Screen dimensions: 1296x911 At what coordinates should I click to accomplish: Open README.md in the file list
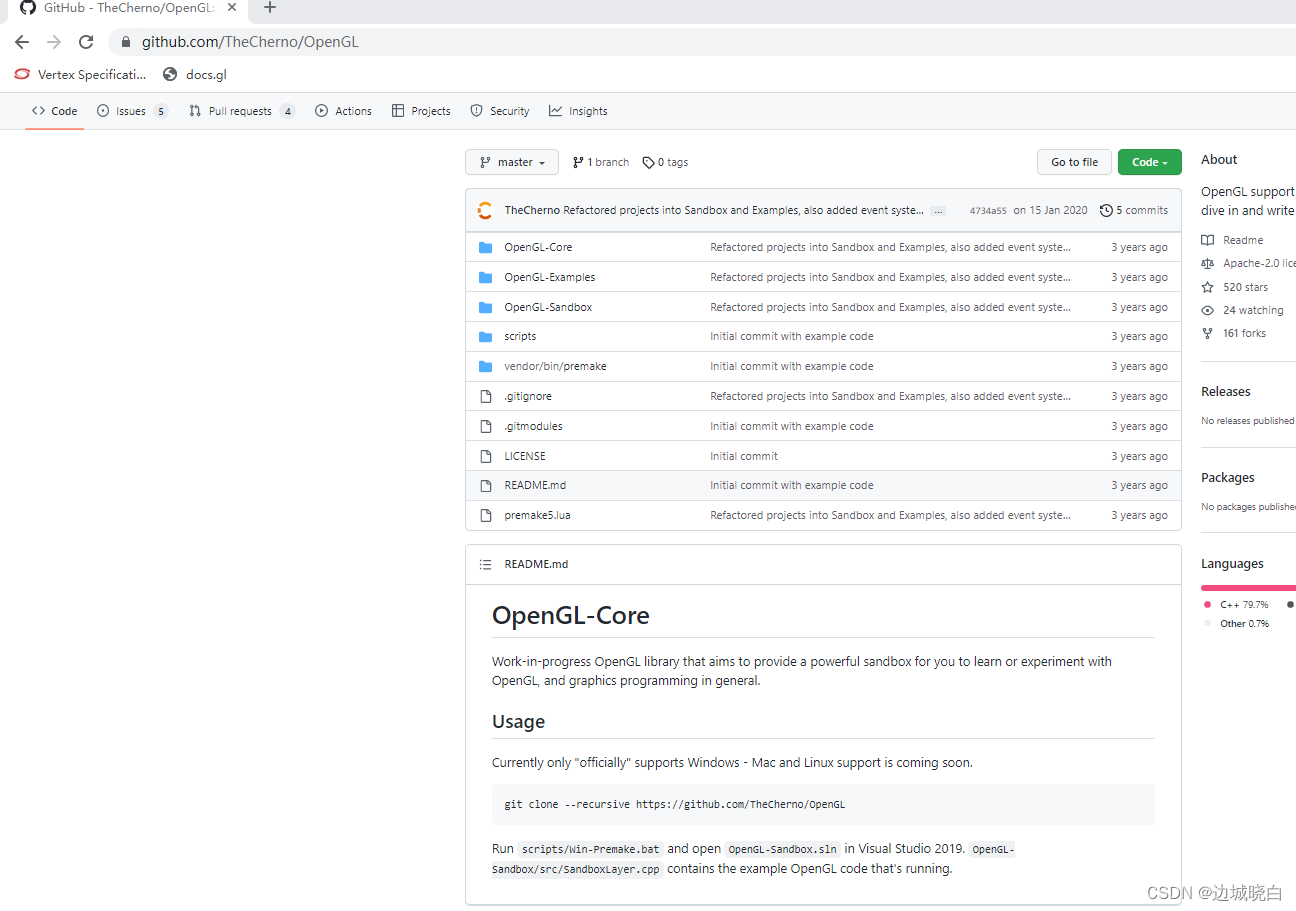(x=535, y=485)
